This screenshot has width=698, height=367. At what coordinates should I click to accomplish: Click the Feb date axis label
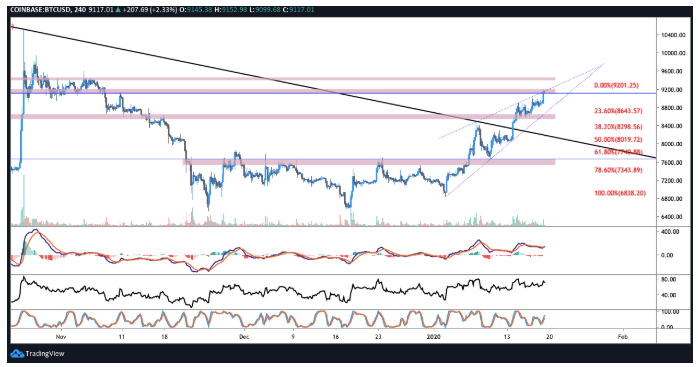click(x=623, y=337)
